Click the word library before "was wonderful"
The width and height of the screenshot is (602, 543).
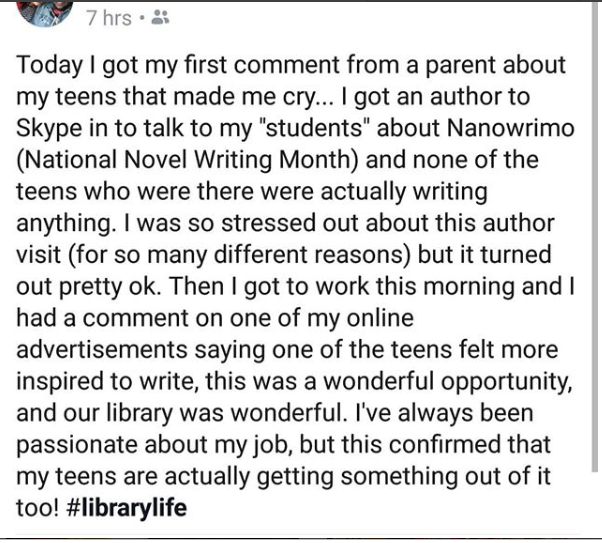pyautogui.click(x=139, y=413)
